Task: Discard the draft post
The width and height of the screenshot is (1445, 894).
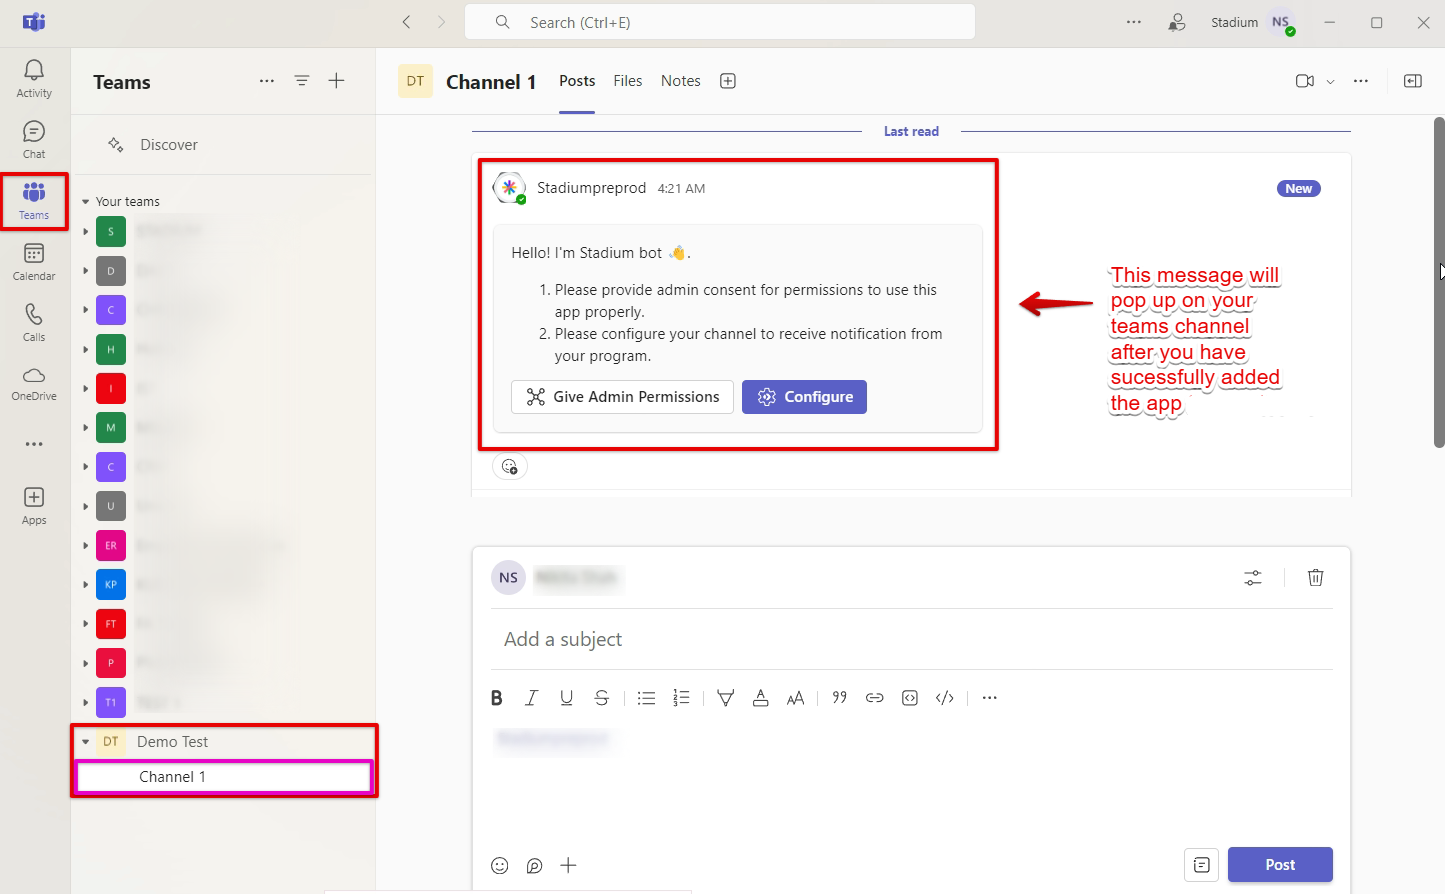Action: point(1315,578)
